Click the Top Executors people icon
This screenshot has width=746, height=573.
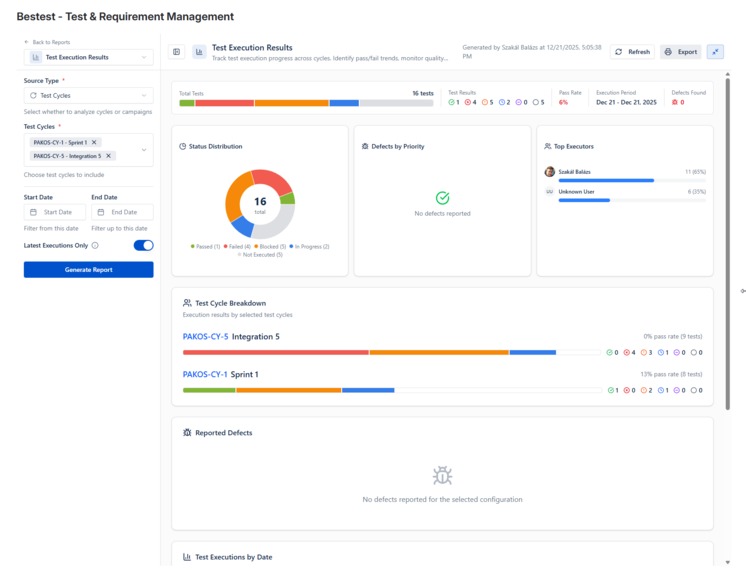pos(548,147)
